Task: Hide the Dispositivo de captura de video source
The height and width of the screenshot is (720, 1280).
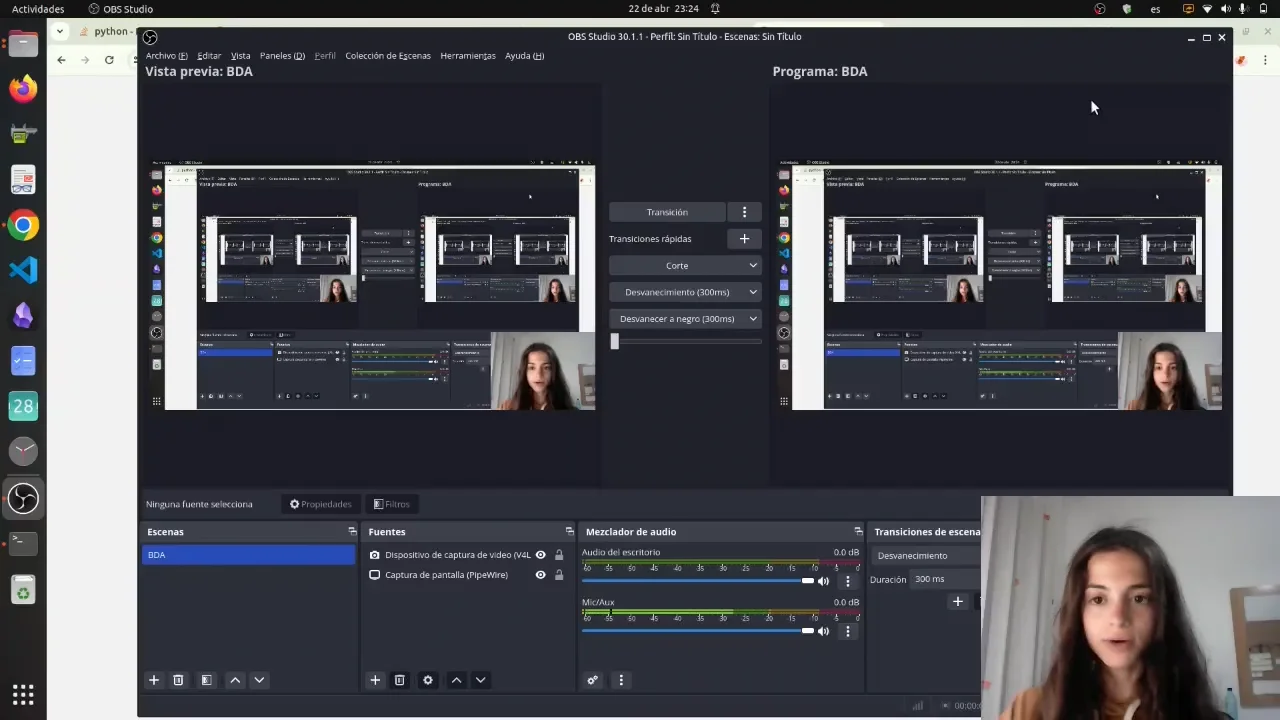Action: click(541, 555)
